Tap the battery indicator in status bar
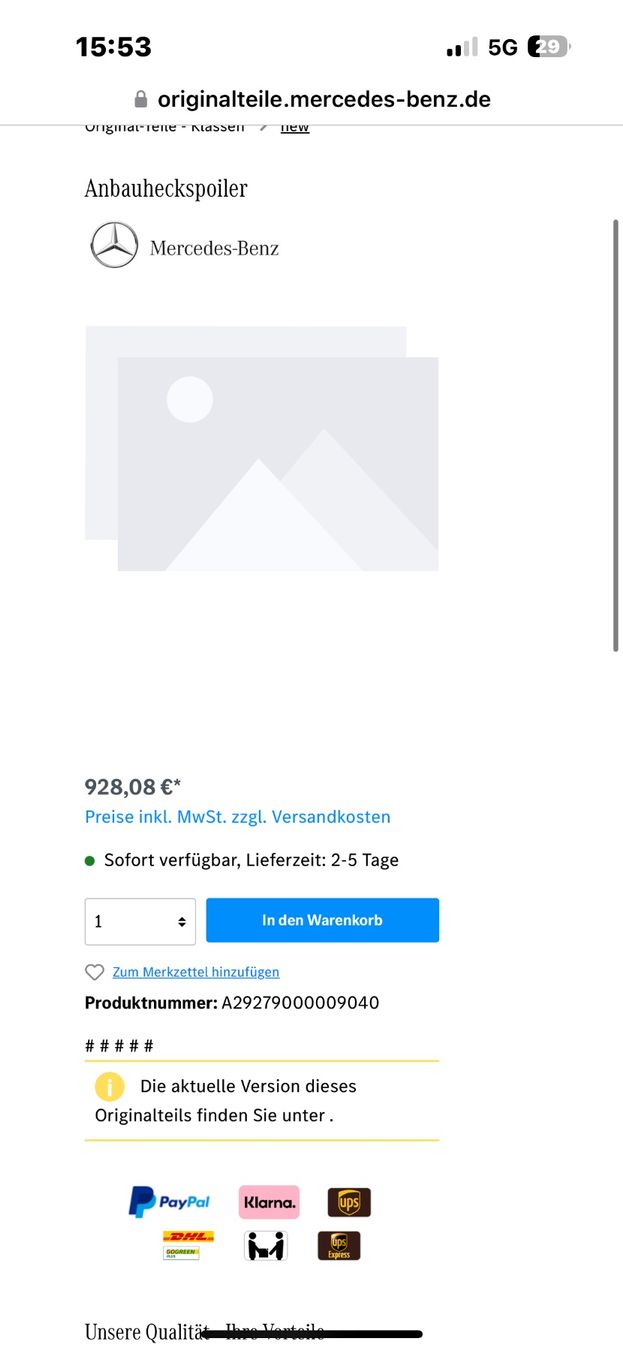The image size is (623, 1350). [549, 46]
